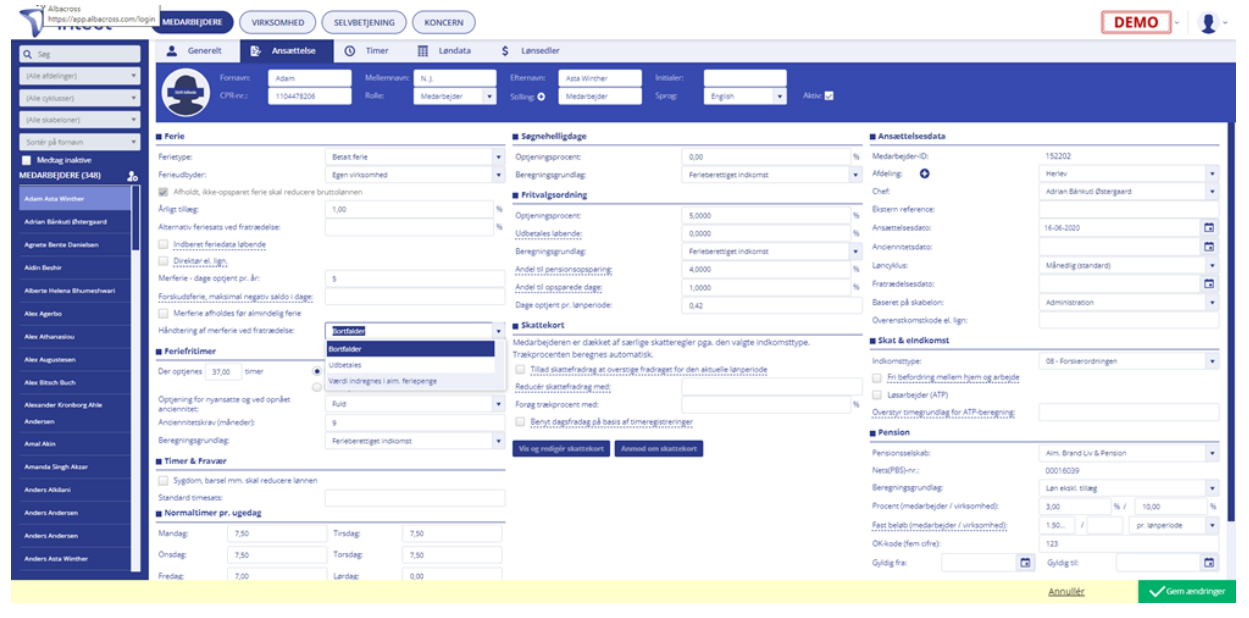Open the (Alle afdelinger) filter dropdown
The image size is (1249, 618).
[x=80, y=75]
